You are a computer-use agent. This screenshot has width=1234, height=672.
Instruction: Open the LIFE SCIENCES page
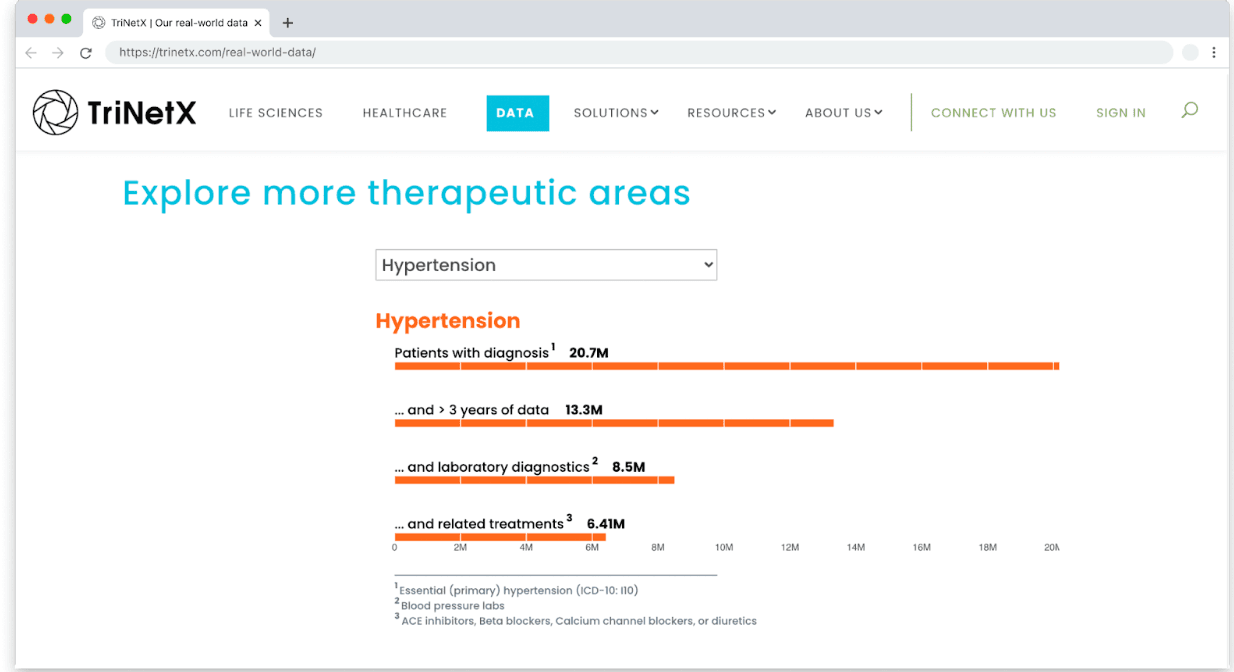(275, 112)
